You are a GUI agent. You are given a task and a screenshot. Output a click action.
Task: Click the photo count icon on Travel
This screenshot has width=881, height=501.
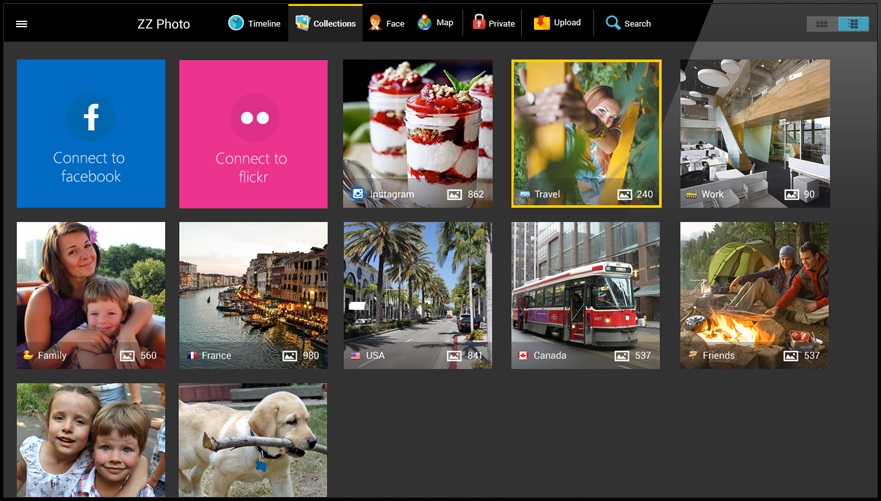(624, 194)
